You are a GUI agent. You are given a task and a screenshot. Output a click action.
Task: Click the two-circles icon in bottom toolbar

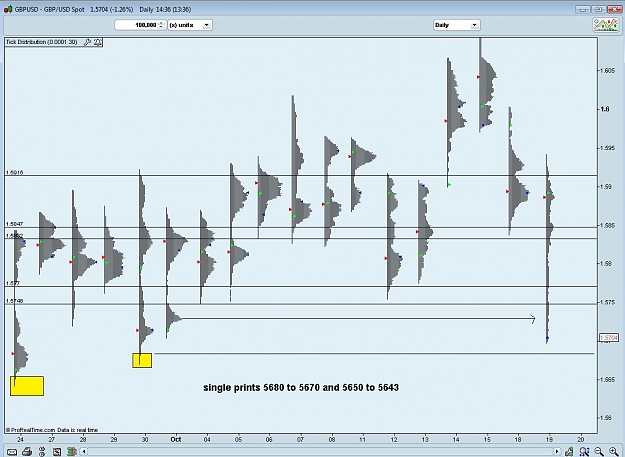pos(42,451)
